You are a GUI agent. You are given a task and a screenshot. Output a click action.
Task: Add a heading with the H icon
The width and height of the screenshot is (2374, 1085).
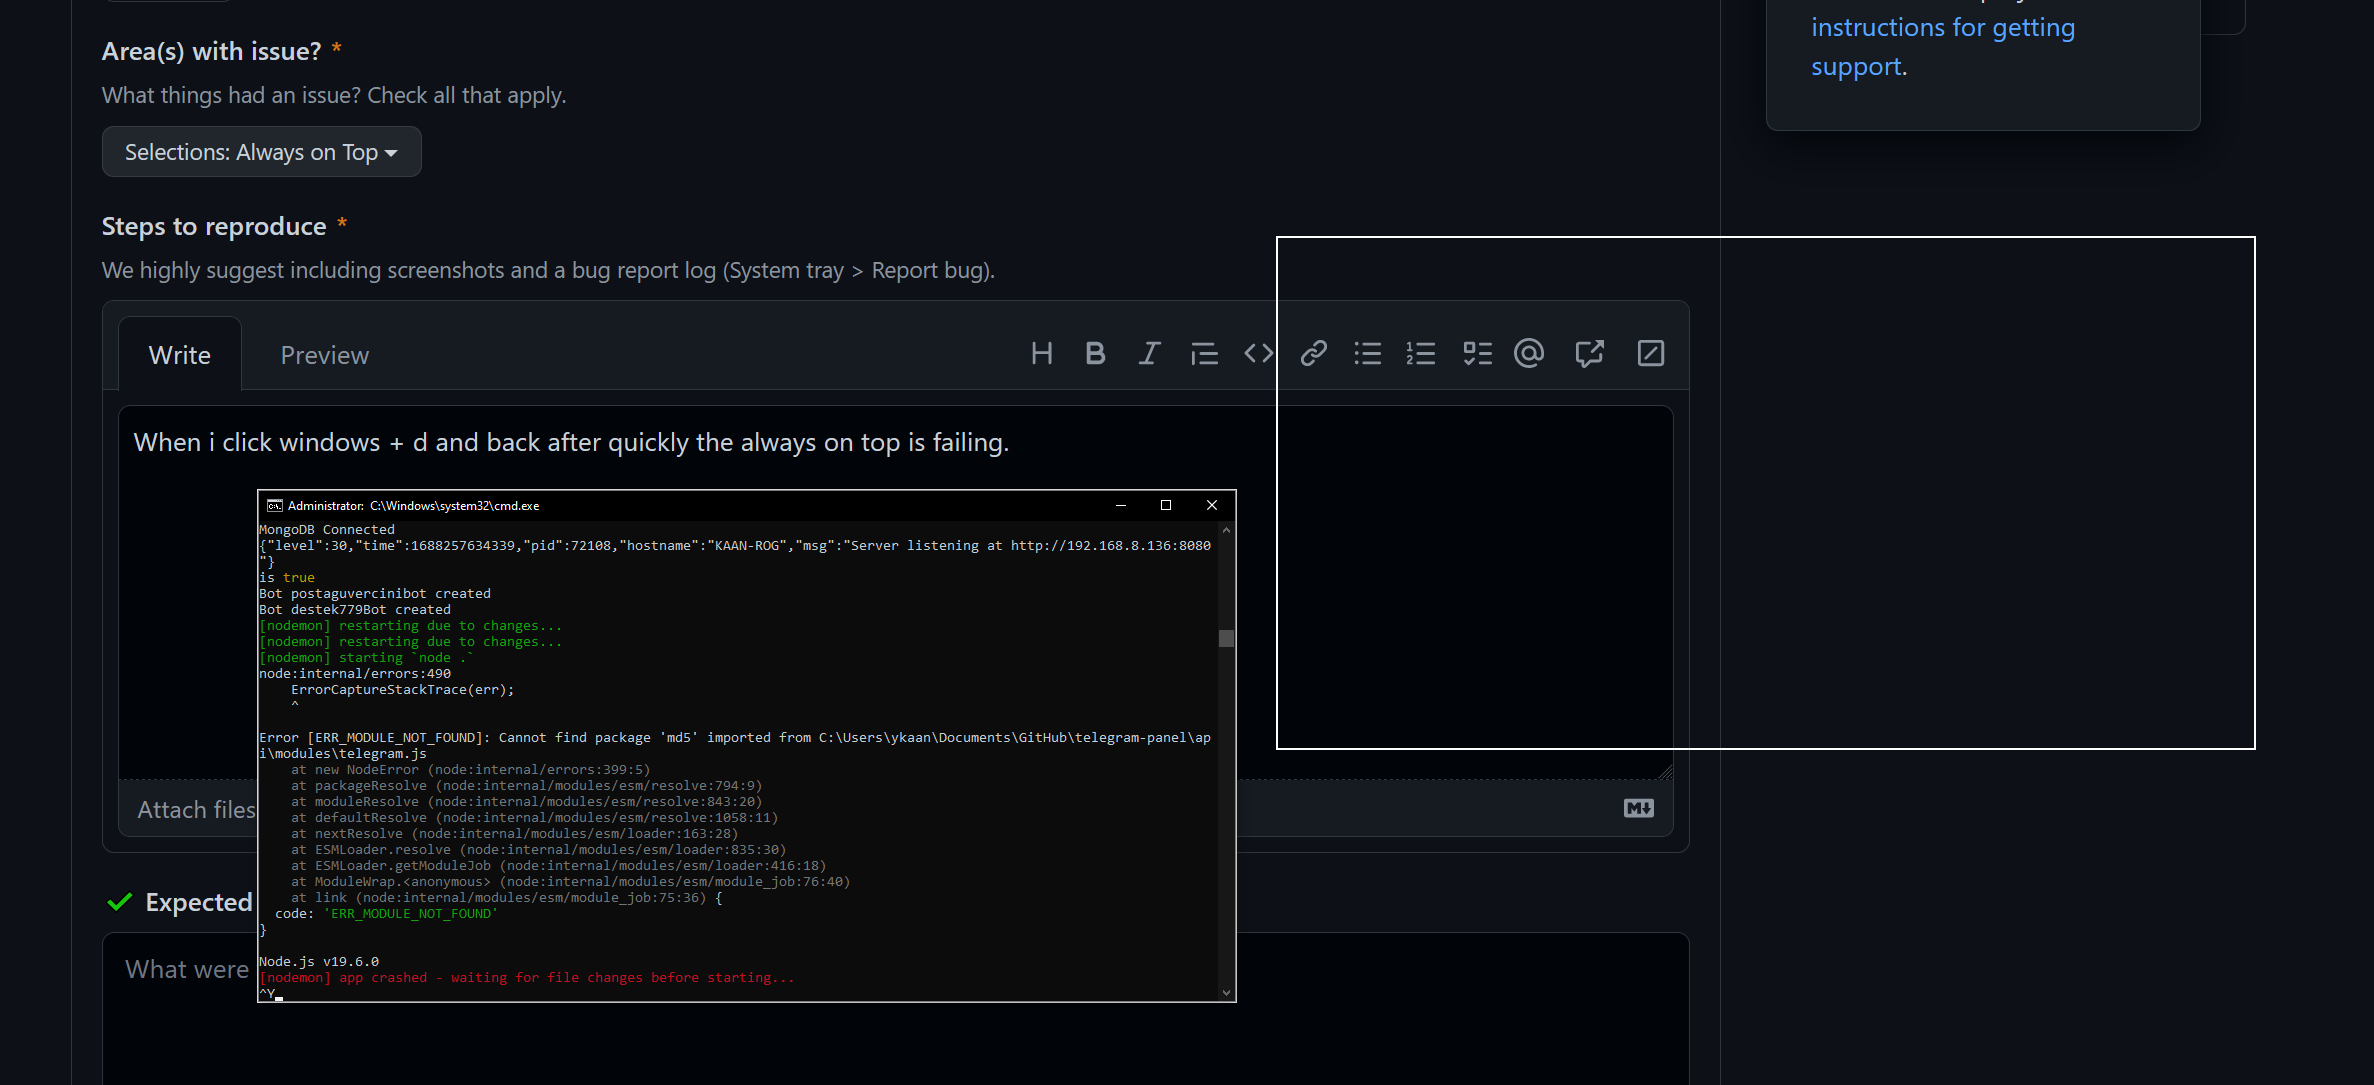click(x=1042, y=352)
